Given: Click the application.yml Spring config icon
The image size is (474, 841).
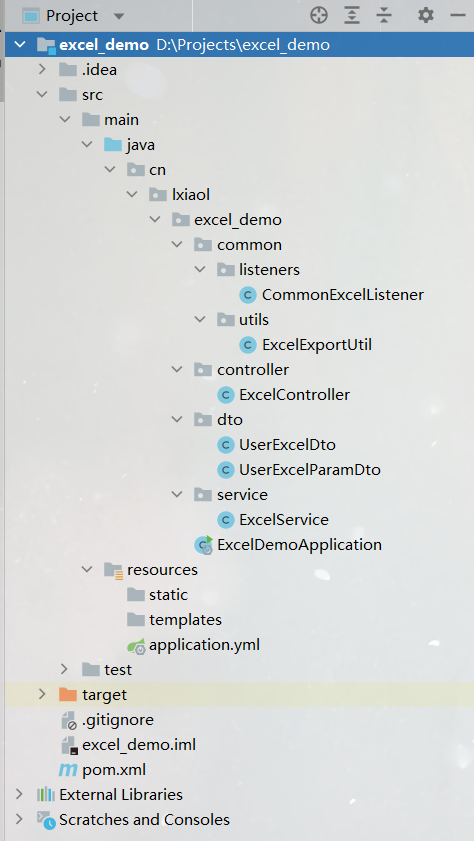Looking at the screenshot, I should (x=136, y=645).
